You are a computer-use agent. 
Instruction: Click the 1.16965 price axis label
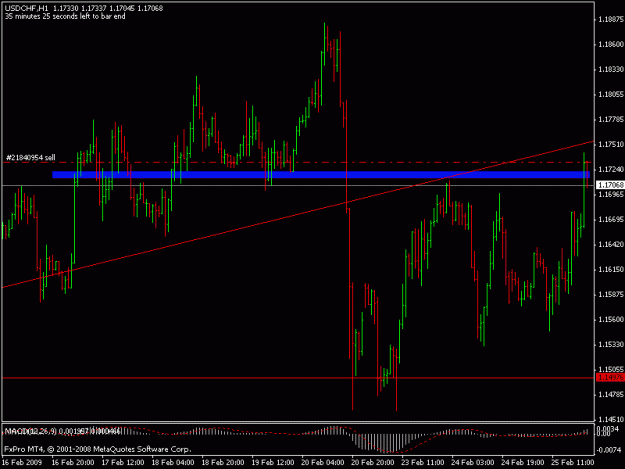[611, 194]
